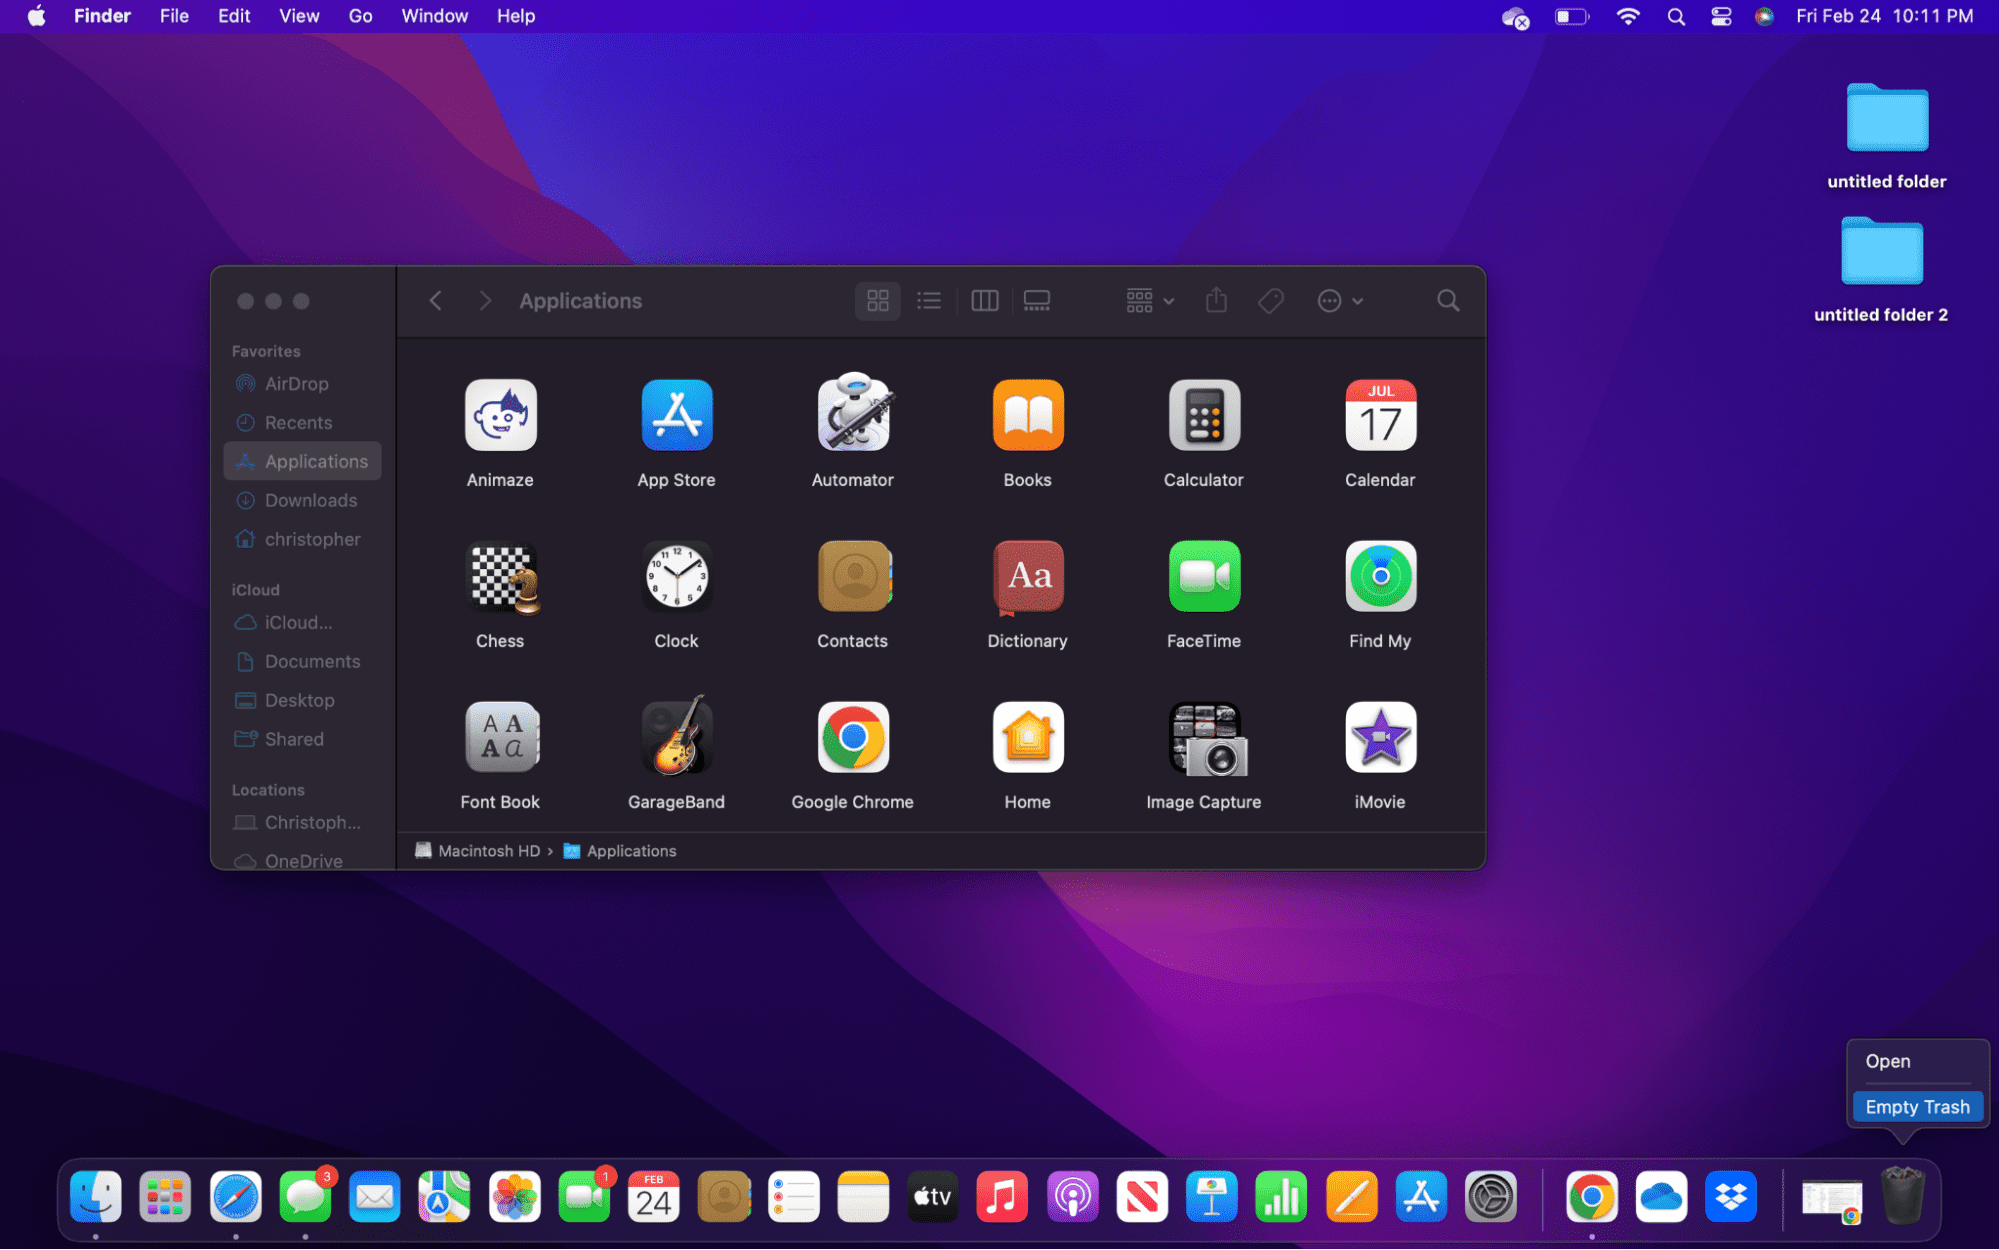Select FaceTime in the Applications folder
This screenshot has height=1250, width=1999.
click(x=1204, y=576)
